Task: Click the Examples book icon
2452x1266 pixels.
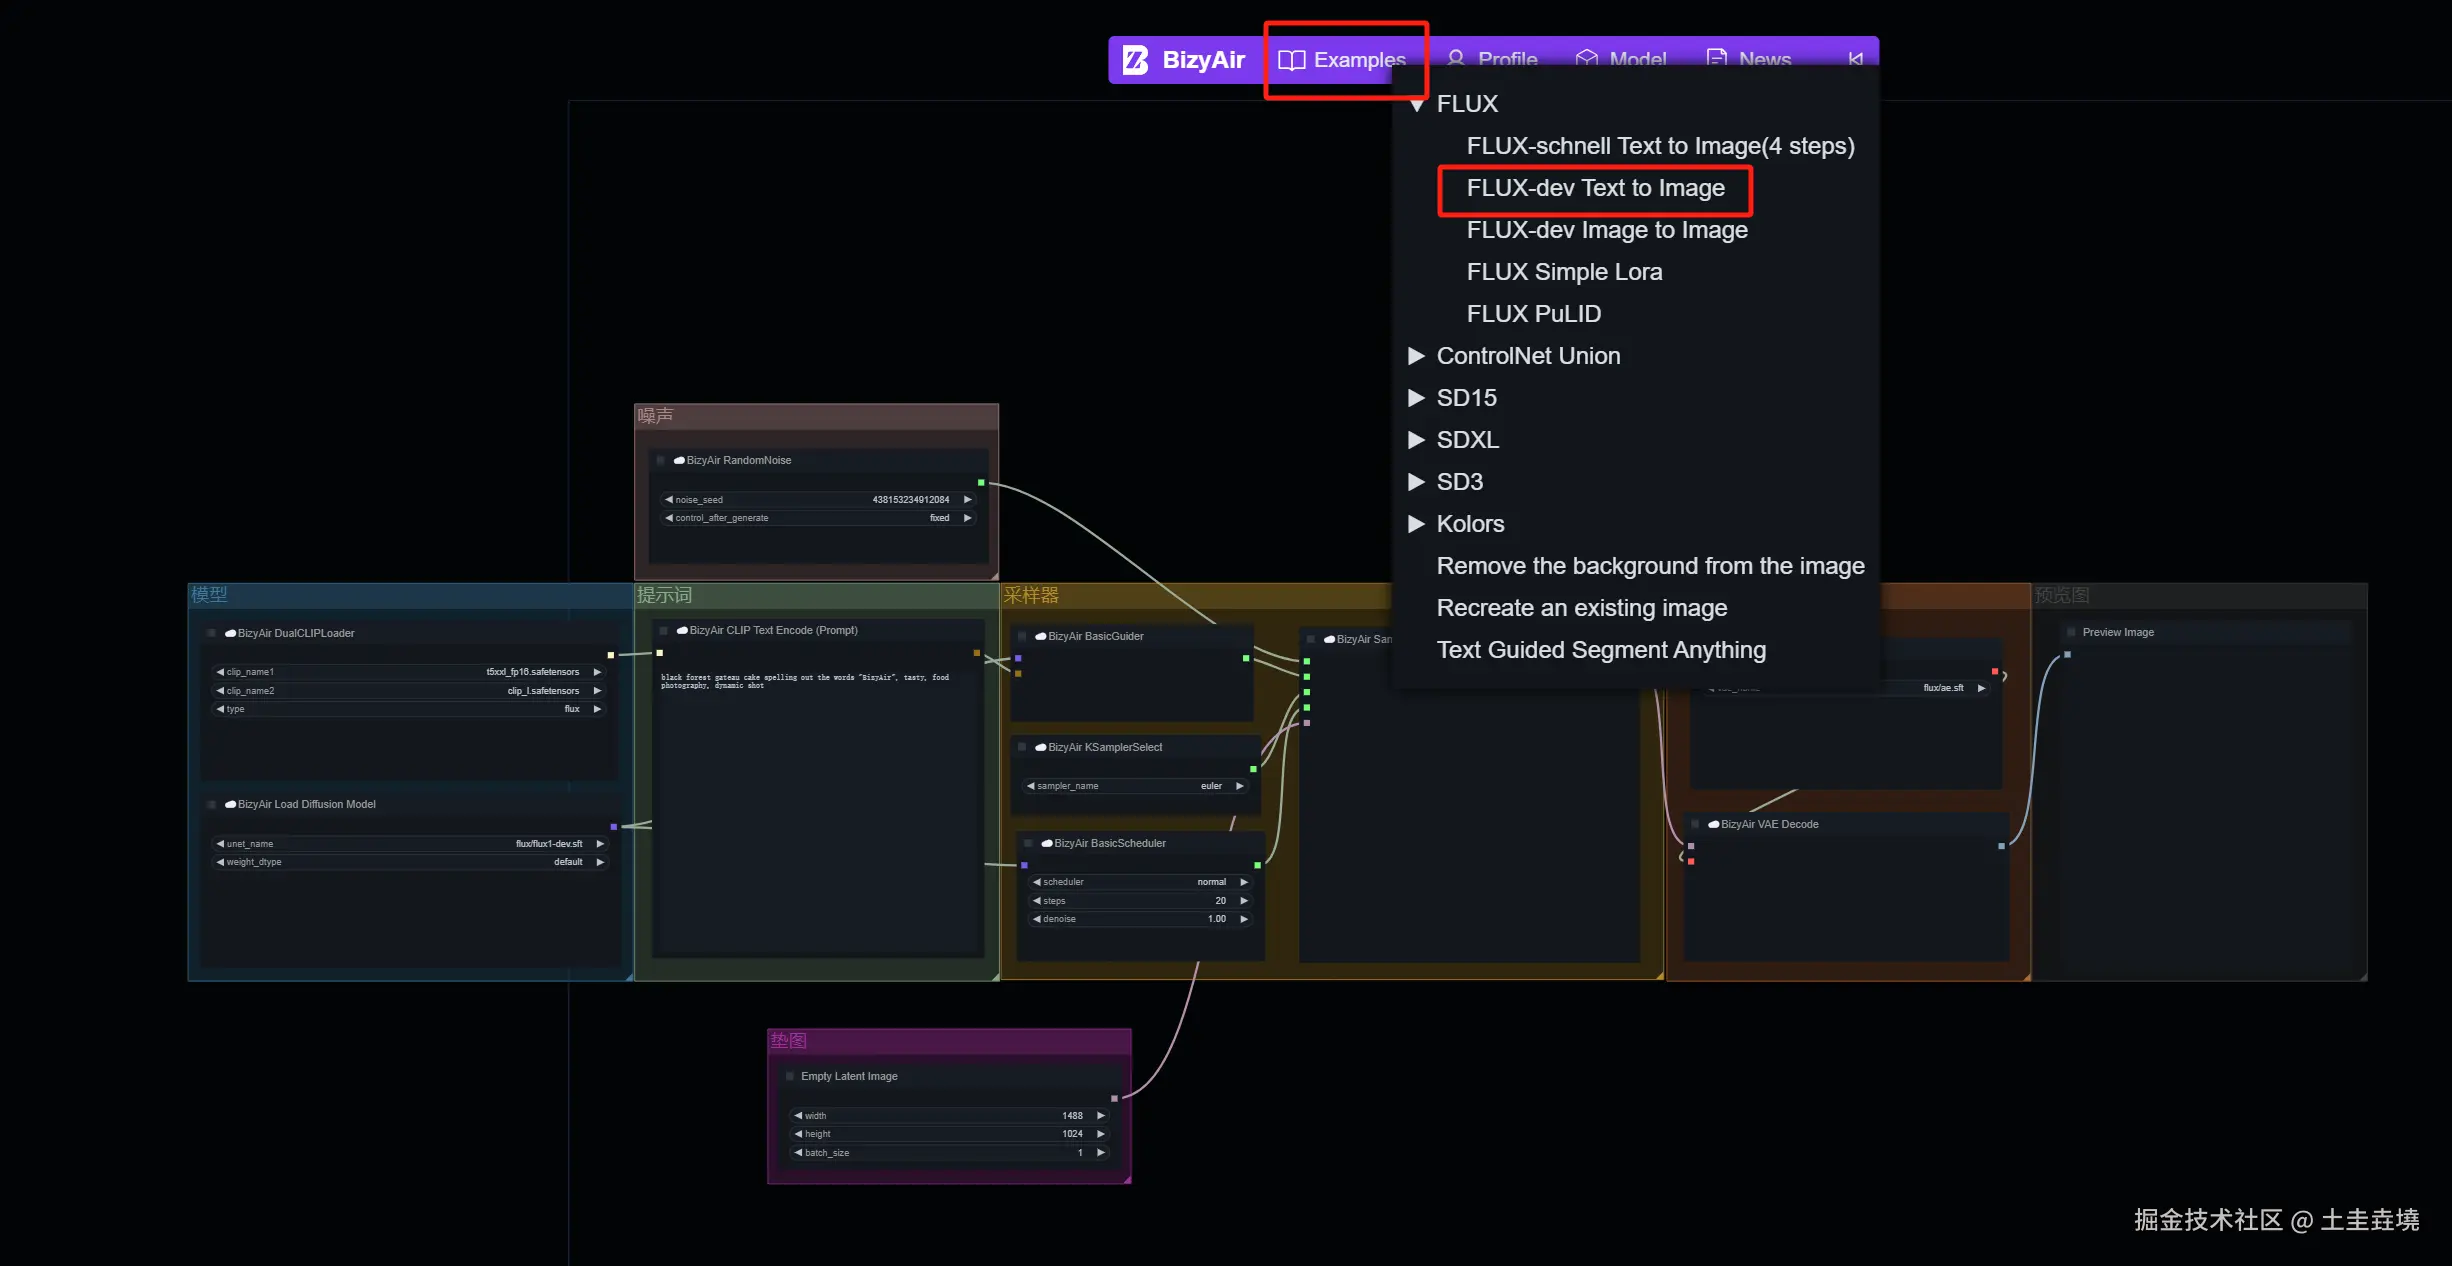Action: 1291,60
